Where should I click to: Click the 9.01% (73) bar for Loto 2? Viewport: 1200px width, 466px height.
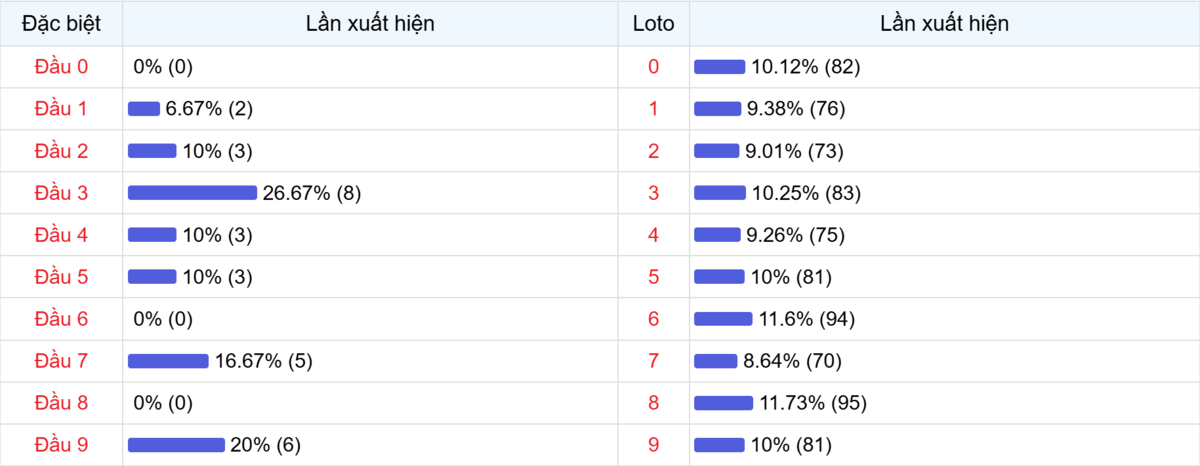(x=717, y=151)
